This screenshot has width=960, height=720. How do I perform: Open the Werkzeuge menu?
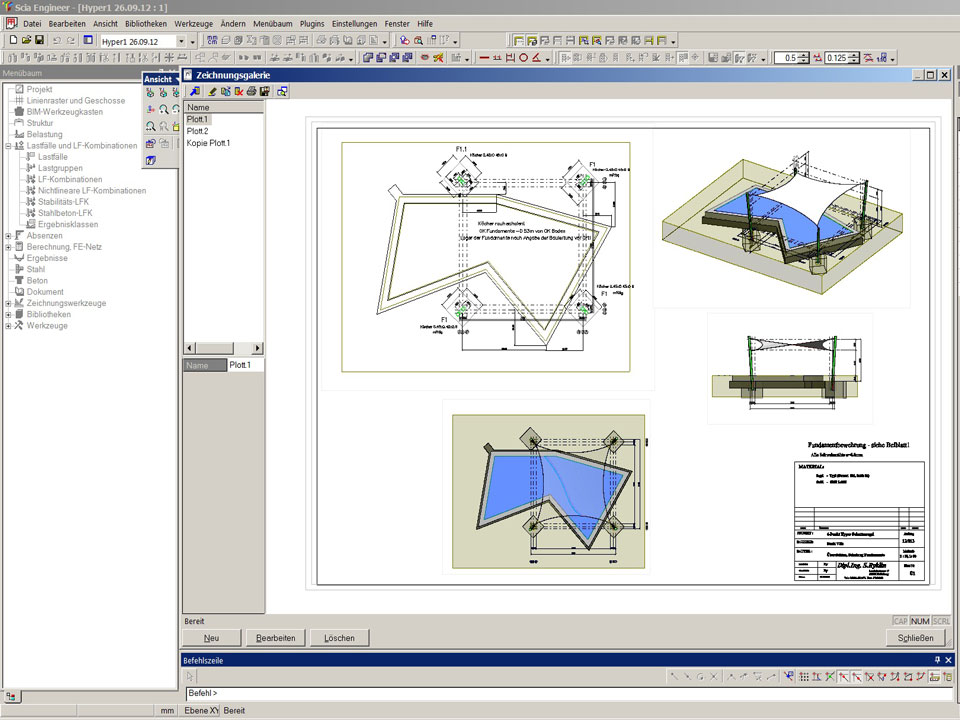(192, 23)
